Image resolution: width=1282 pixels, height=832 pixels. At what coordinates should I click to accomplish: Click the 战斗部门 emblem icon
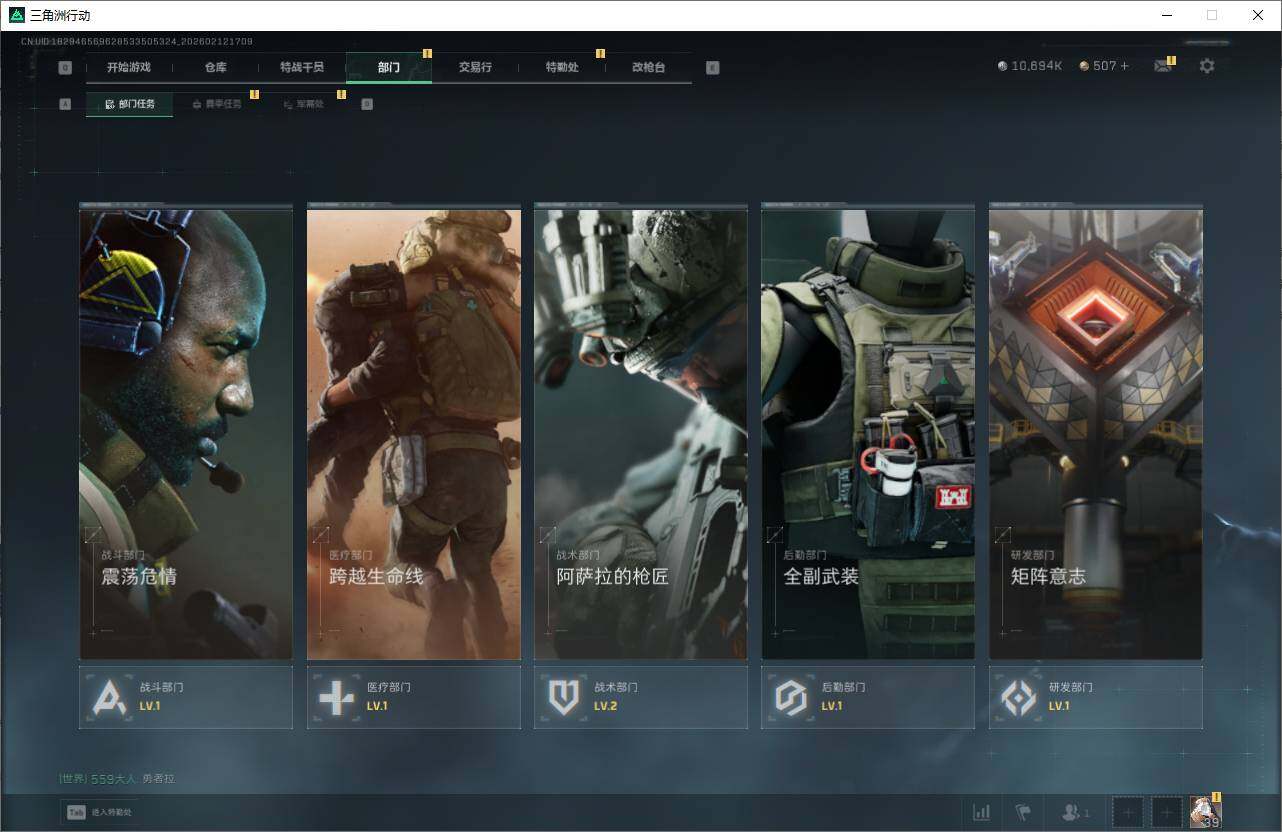[x=109, y=697]
